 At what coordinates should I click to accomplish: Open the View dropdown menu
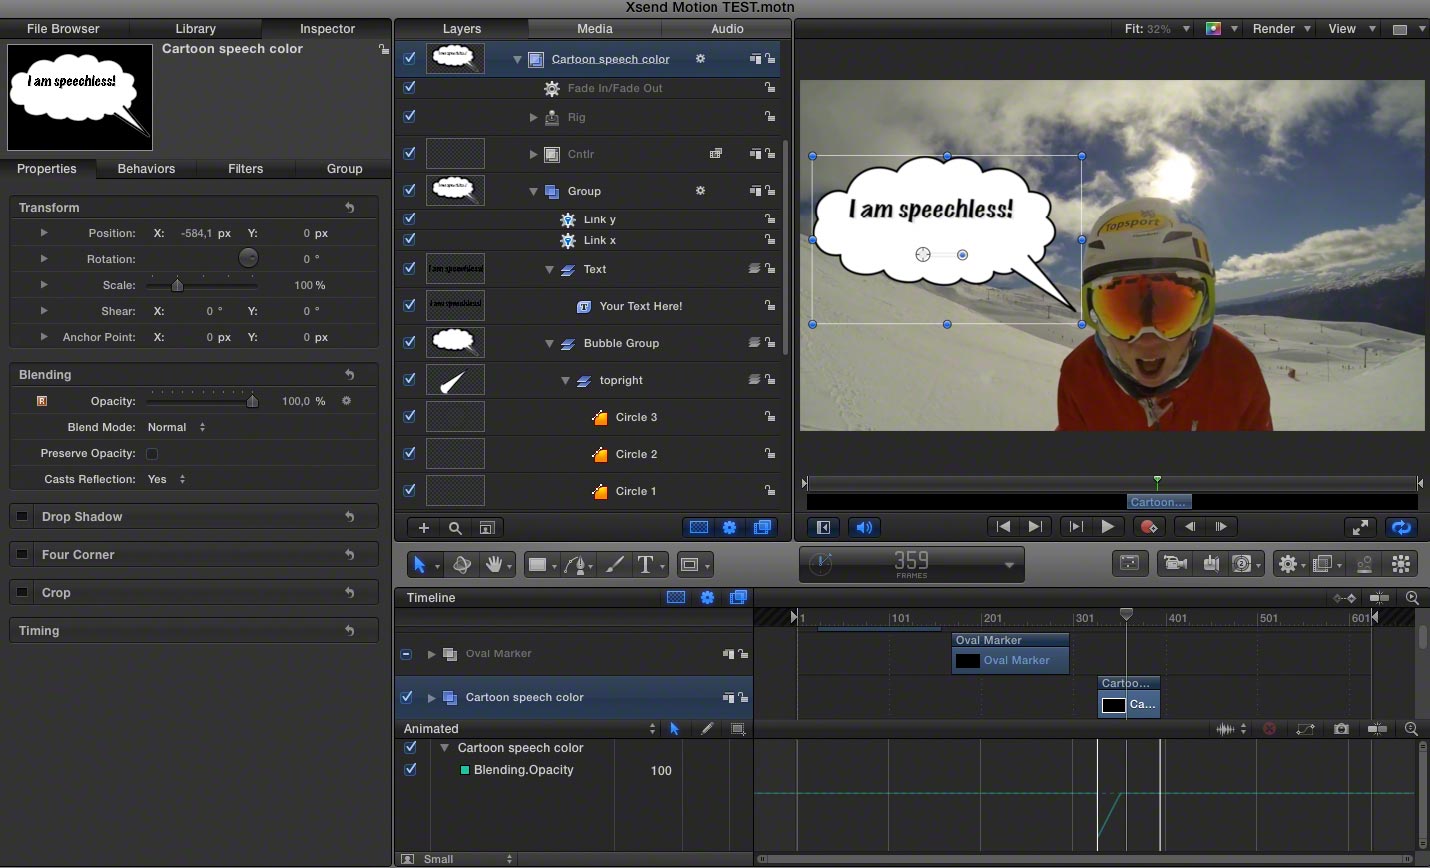(1351, 29)
